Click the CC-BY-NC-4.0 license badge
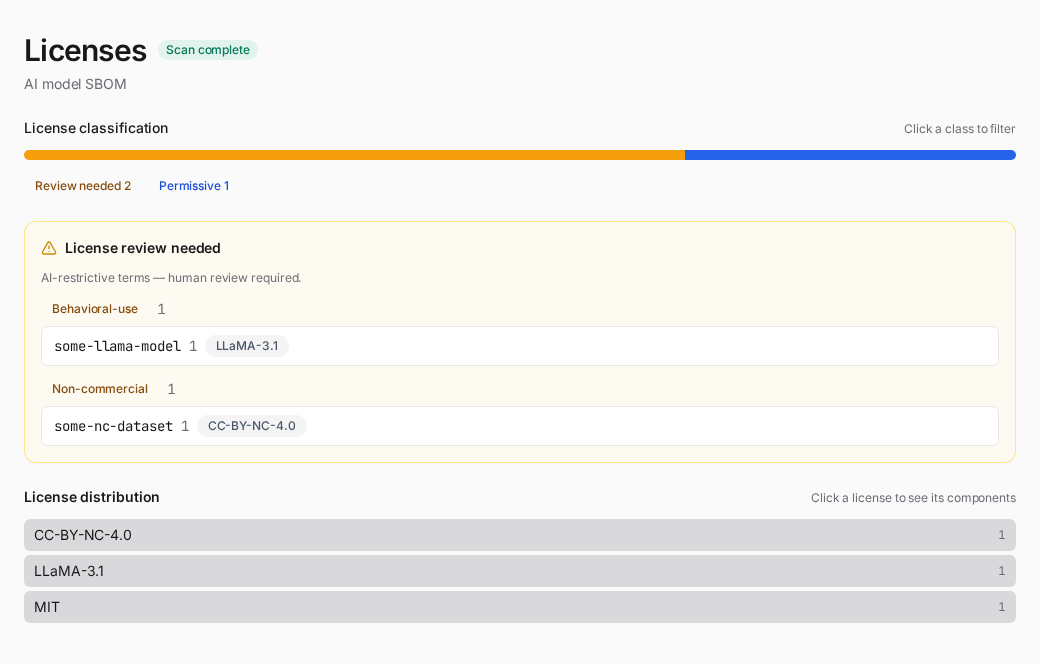Image resolution: width=1040 pixels, height=664 pixels. click(x=252, y=426)
